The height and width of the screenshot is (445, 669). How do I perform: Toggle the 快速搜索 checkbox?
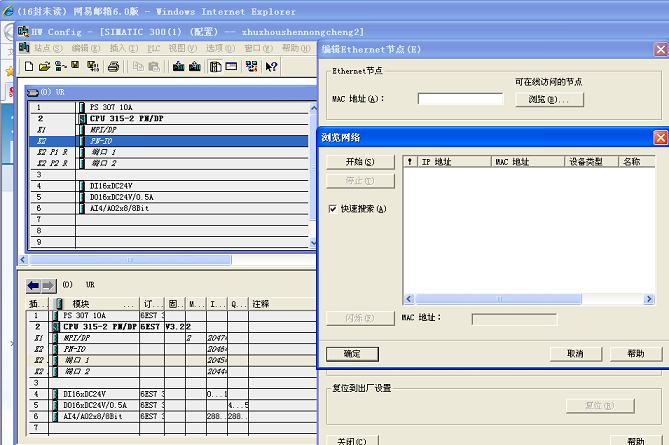click(333, 209)
